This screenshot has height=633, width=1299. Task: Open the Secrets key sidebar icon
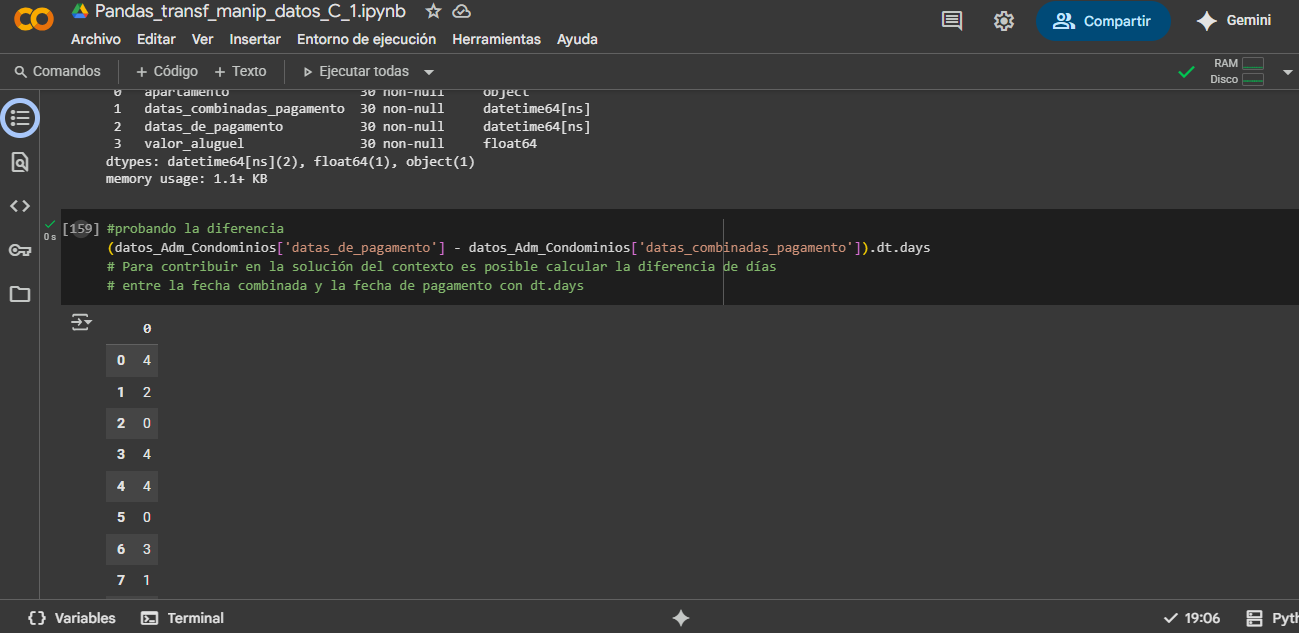coord(20,250)
